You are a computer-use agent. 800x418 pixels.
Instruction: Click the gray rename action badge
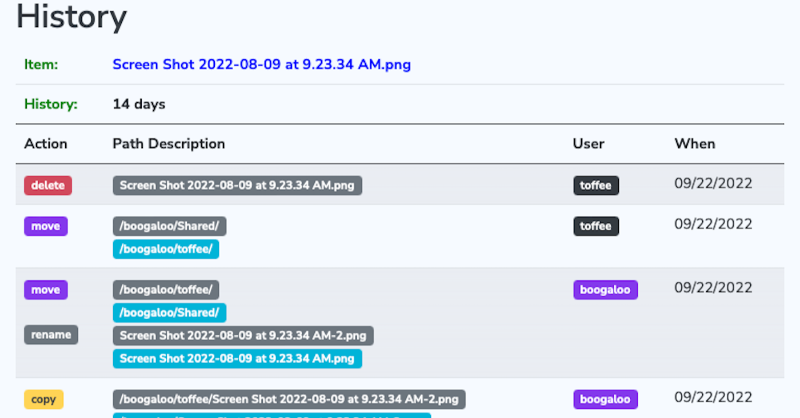click(51, 335)
